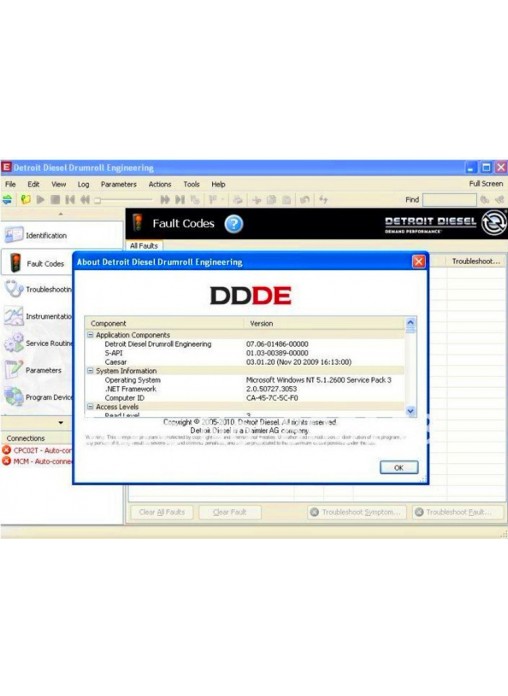Click the Component column header
This screenshot has width=508, height=696.
click(x=164, y=323)
